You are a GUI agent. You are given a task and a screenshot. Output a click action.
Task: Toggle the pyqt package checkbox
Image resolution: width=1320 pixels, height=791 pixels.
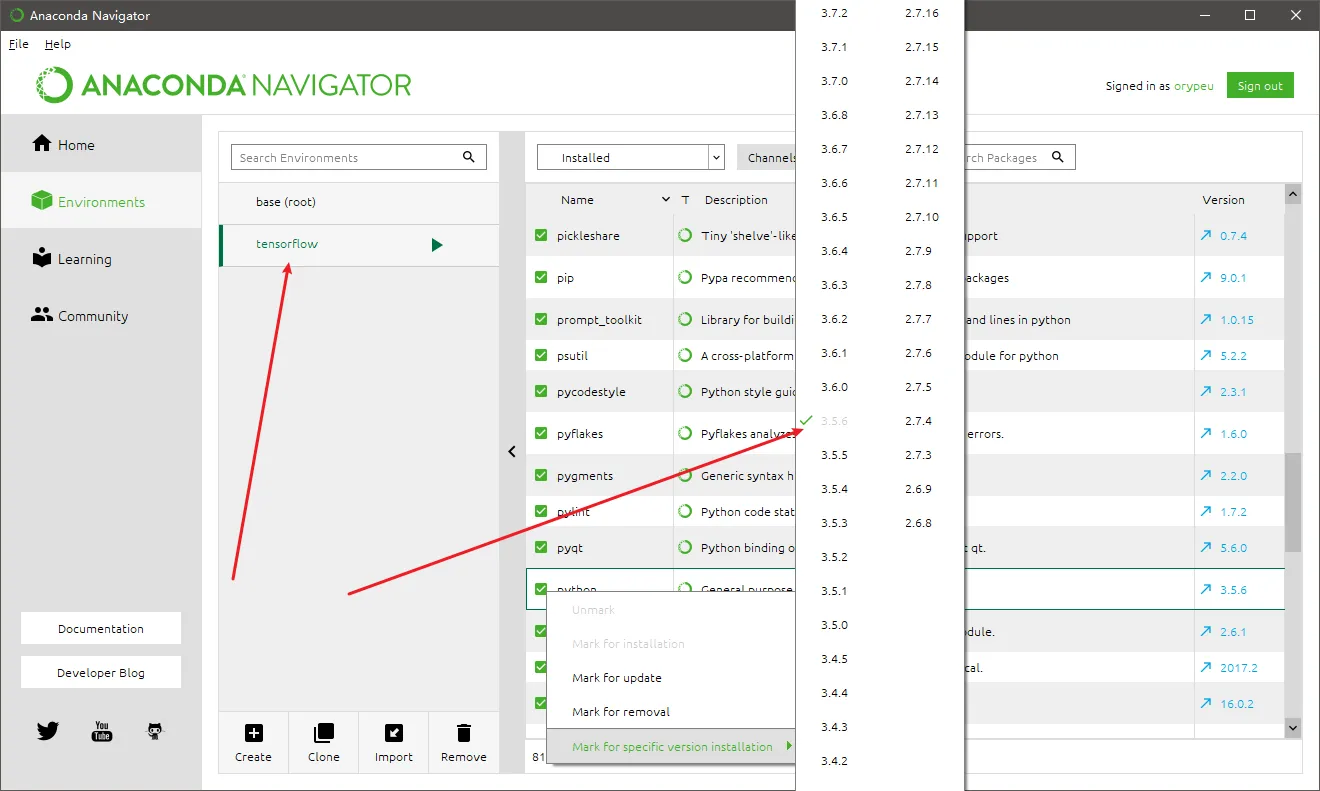[x=541, y=548]
